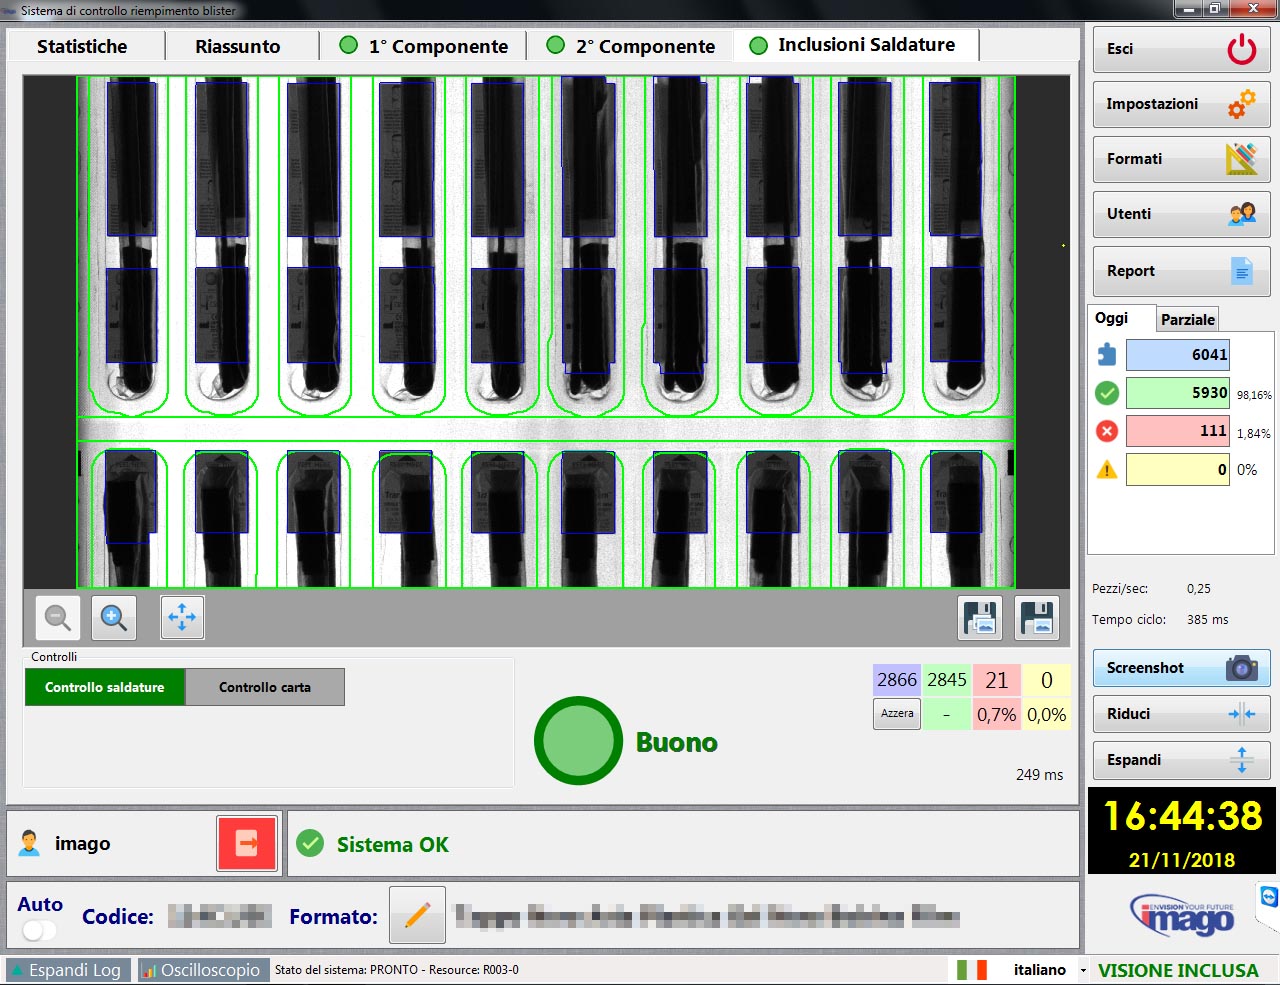1280x985 pixels.
Task: Click the red logout button
Action: [247, 843]
